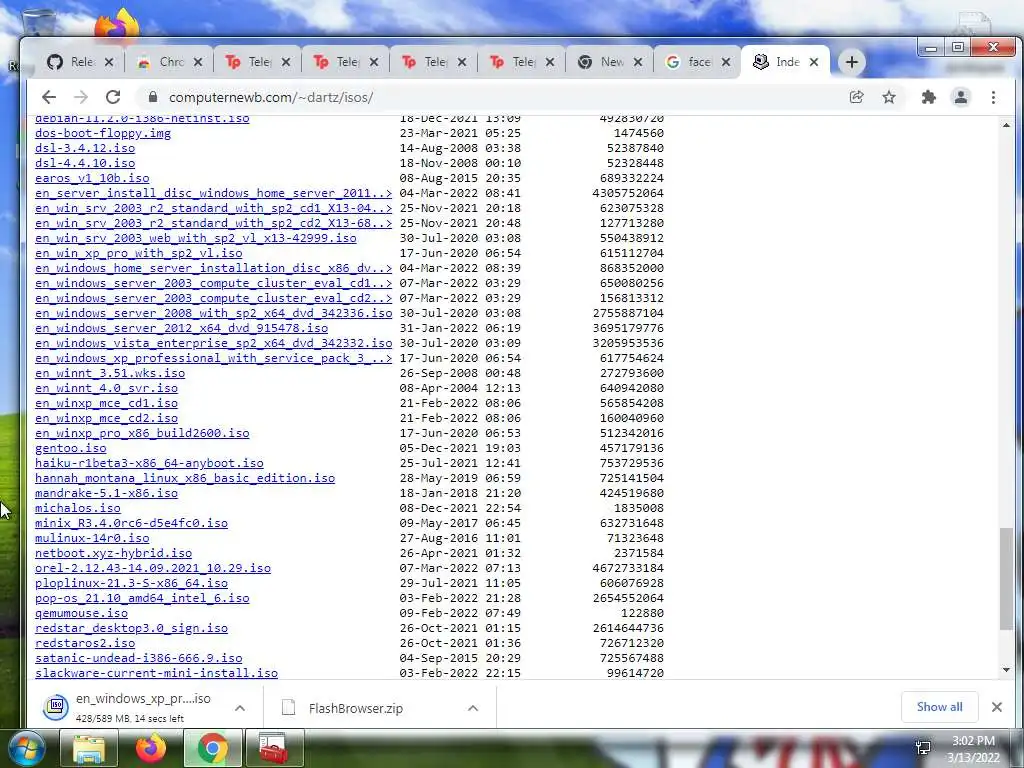Expand FlashBrowser.zip download options
The height and width of the screenshot is (768, 1024).
coord(473,708)
